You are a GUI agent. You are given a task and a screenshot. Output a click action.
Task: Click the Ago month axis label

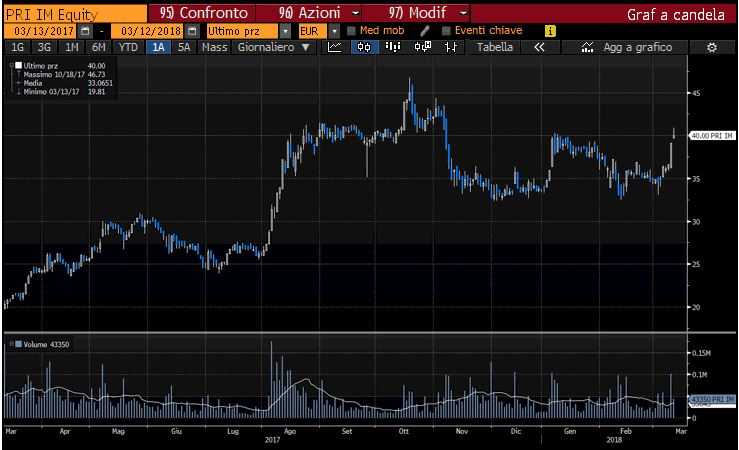pyautogui.click(x=290, y=431)
